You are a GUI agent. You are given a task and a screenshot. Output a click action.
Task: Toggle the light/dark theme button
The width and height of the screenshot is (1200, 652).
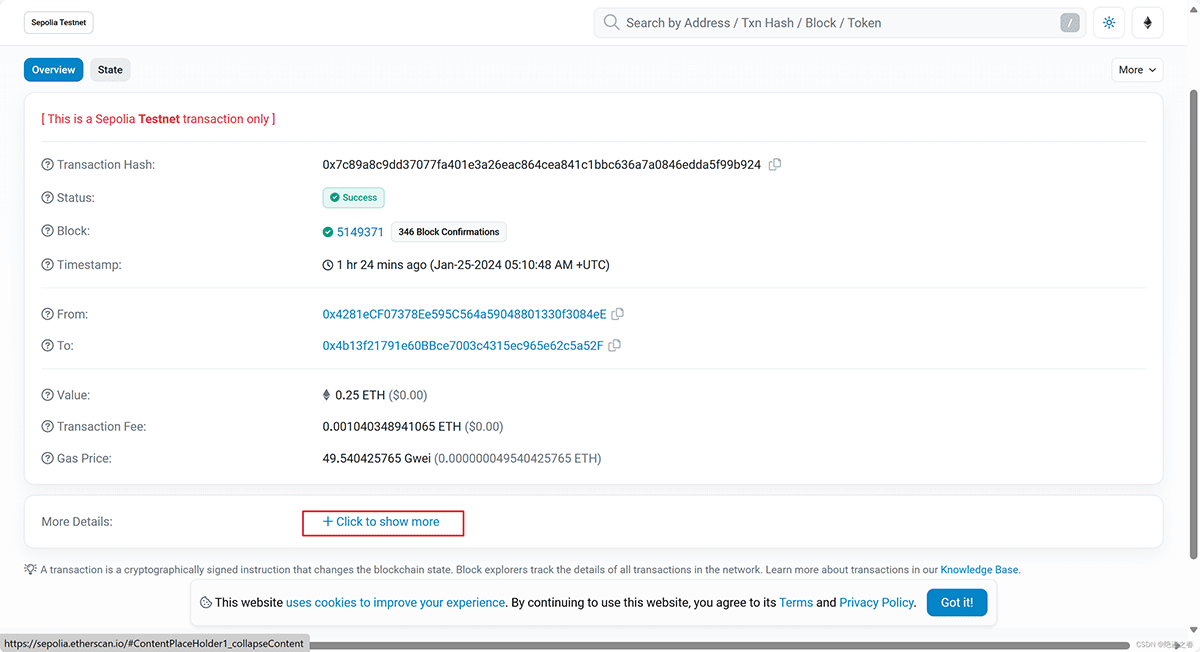(x=1108, y=23)
